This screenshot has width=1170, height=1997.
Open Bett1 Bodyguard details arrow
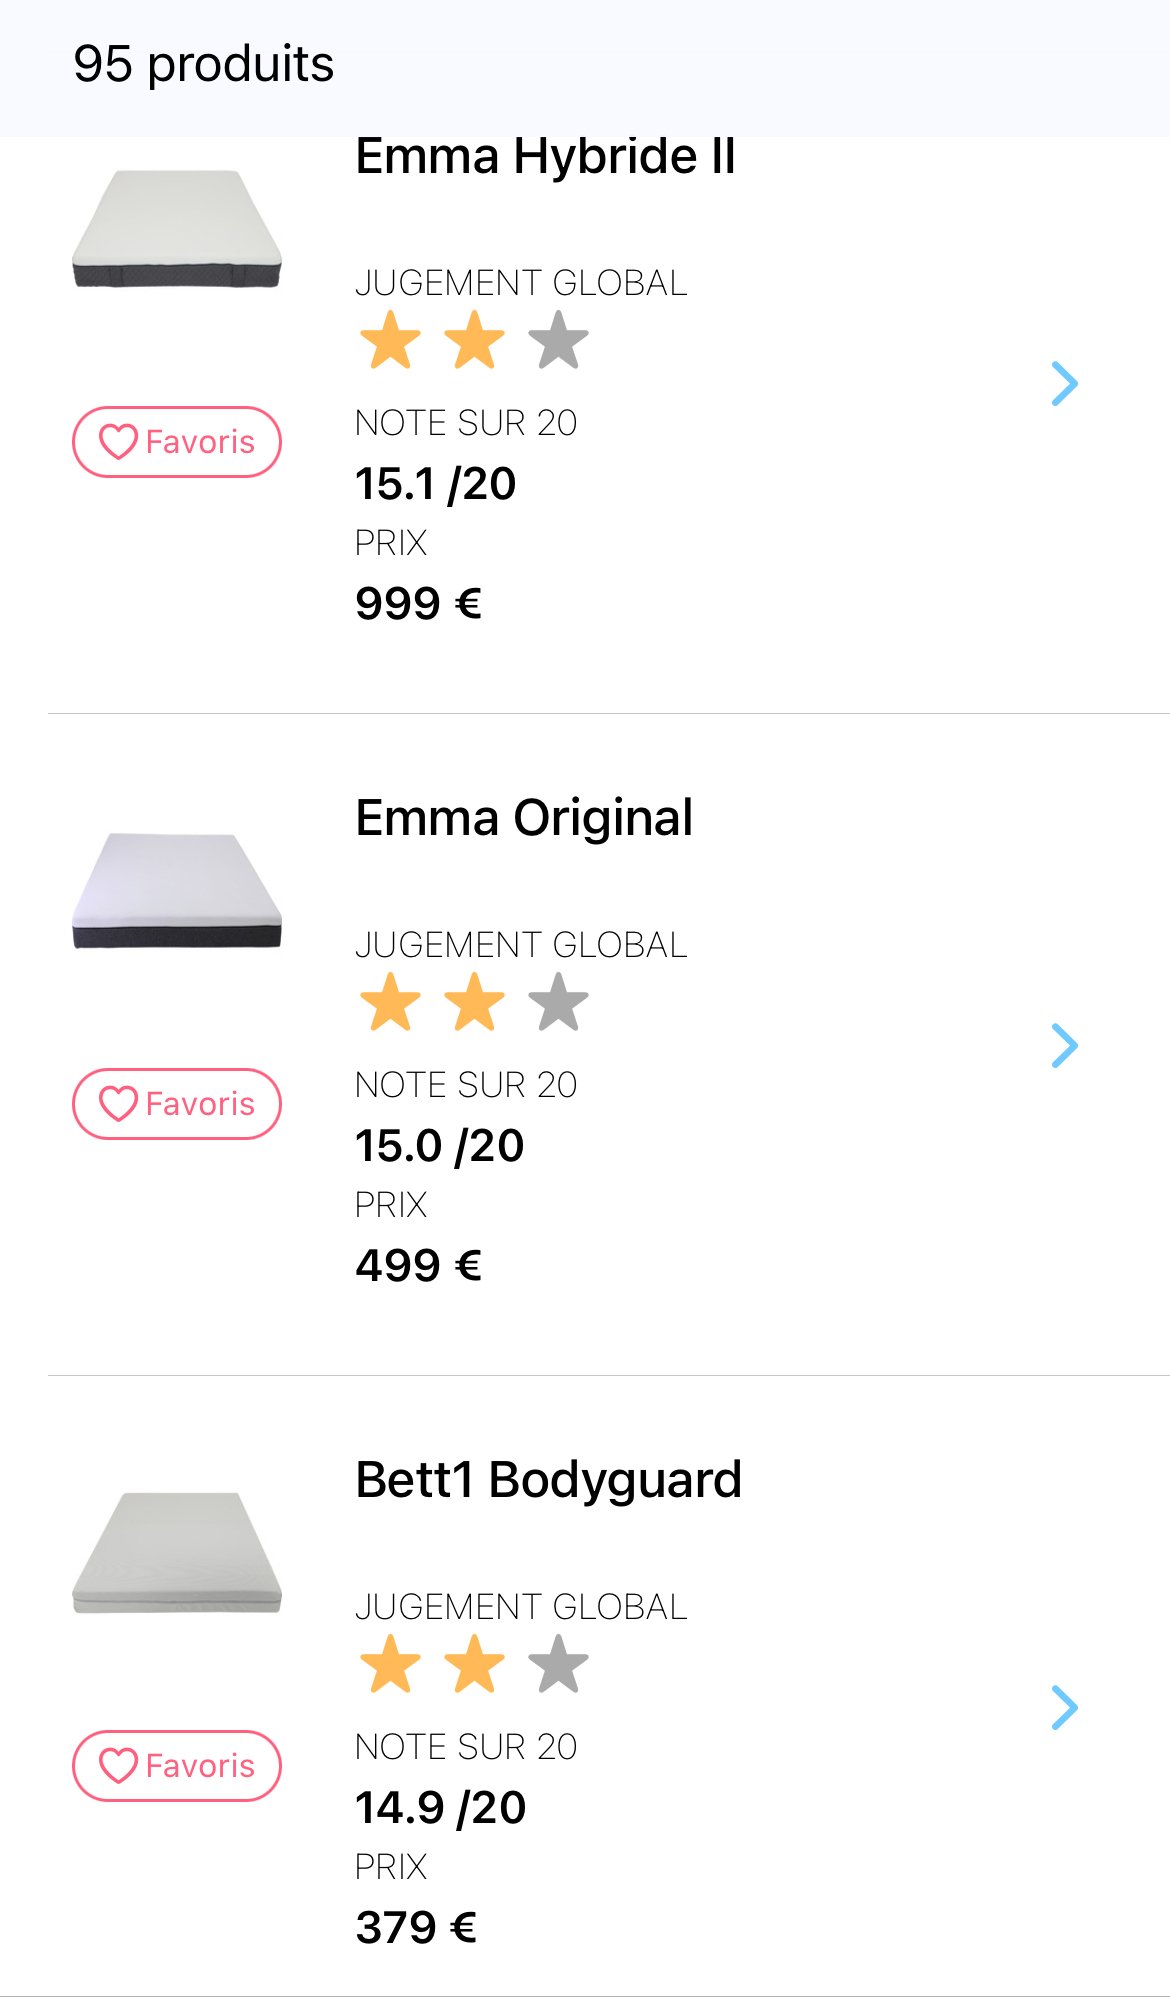1065,1708
